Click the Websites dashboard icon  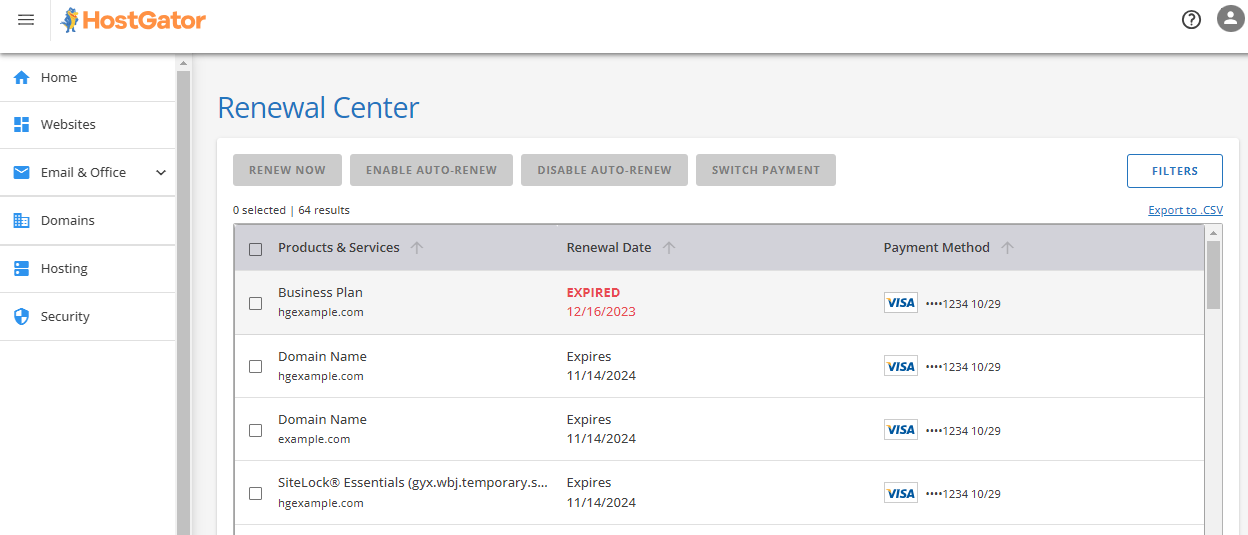pyautogui.click(x=21, y=125)
